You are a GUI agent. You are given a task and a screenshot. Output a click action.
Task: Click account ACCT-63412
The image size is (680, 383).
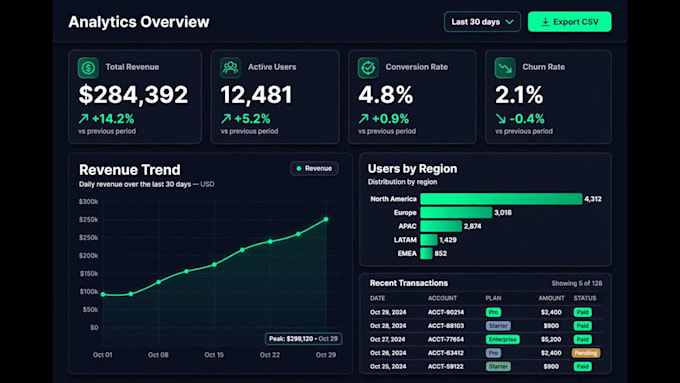pos(446,353)
